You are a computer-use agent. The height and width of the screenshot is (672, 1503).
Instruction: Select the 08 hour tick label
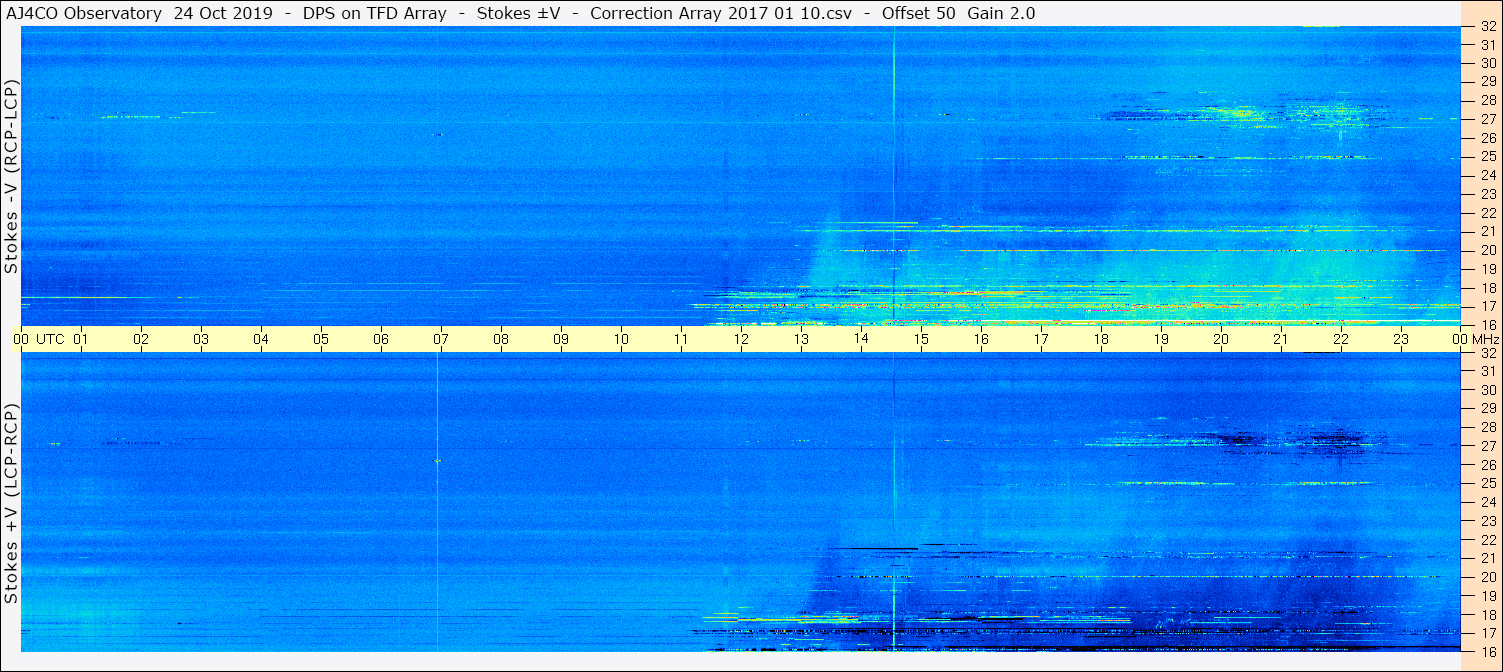point(501,339)
